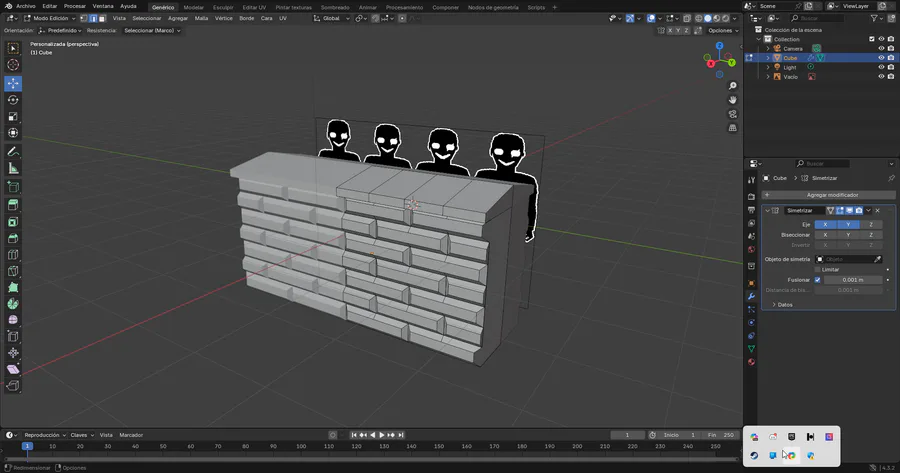900x473 pixels.
Task: Hide the Camera object in outliner
Action: point(881,48)
